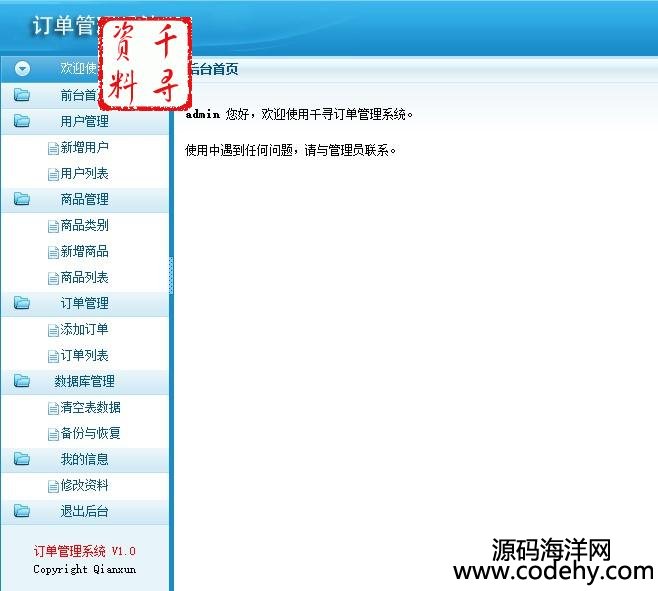Click the sidebar splitter handle to hide the menu
Viewport: 658px width, 591px height.
click(x=171, y=275)
